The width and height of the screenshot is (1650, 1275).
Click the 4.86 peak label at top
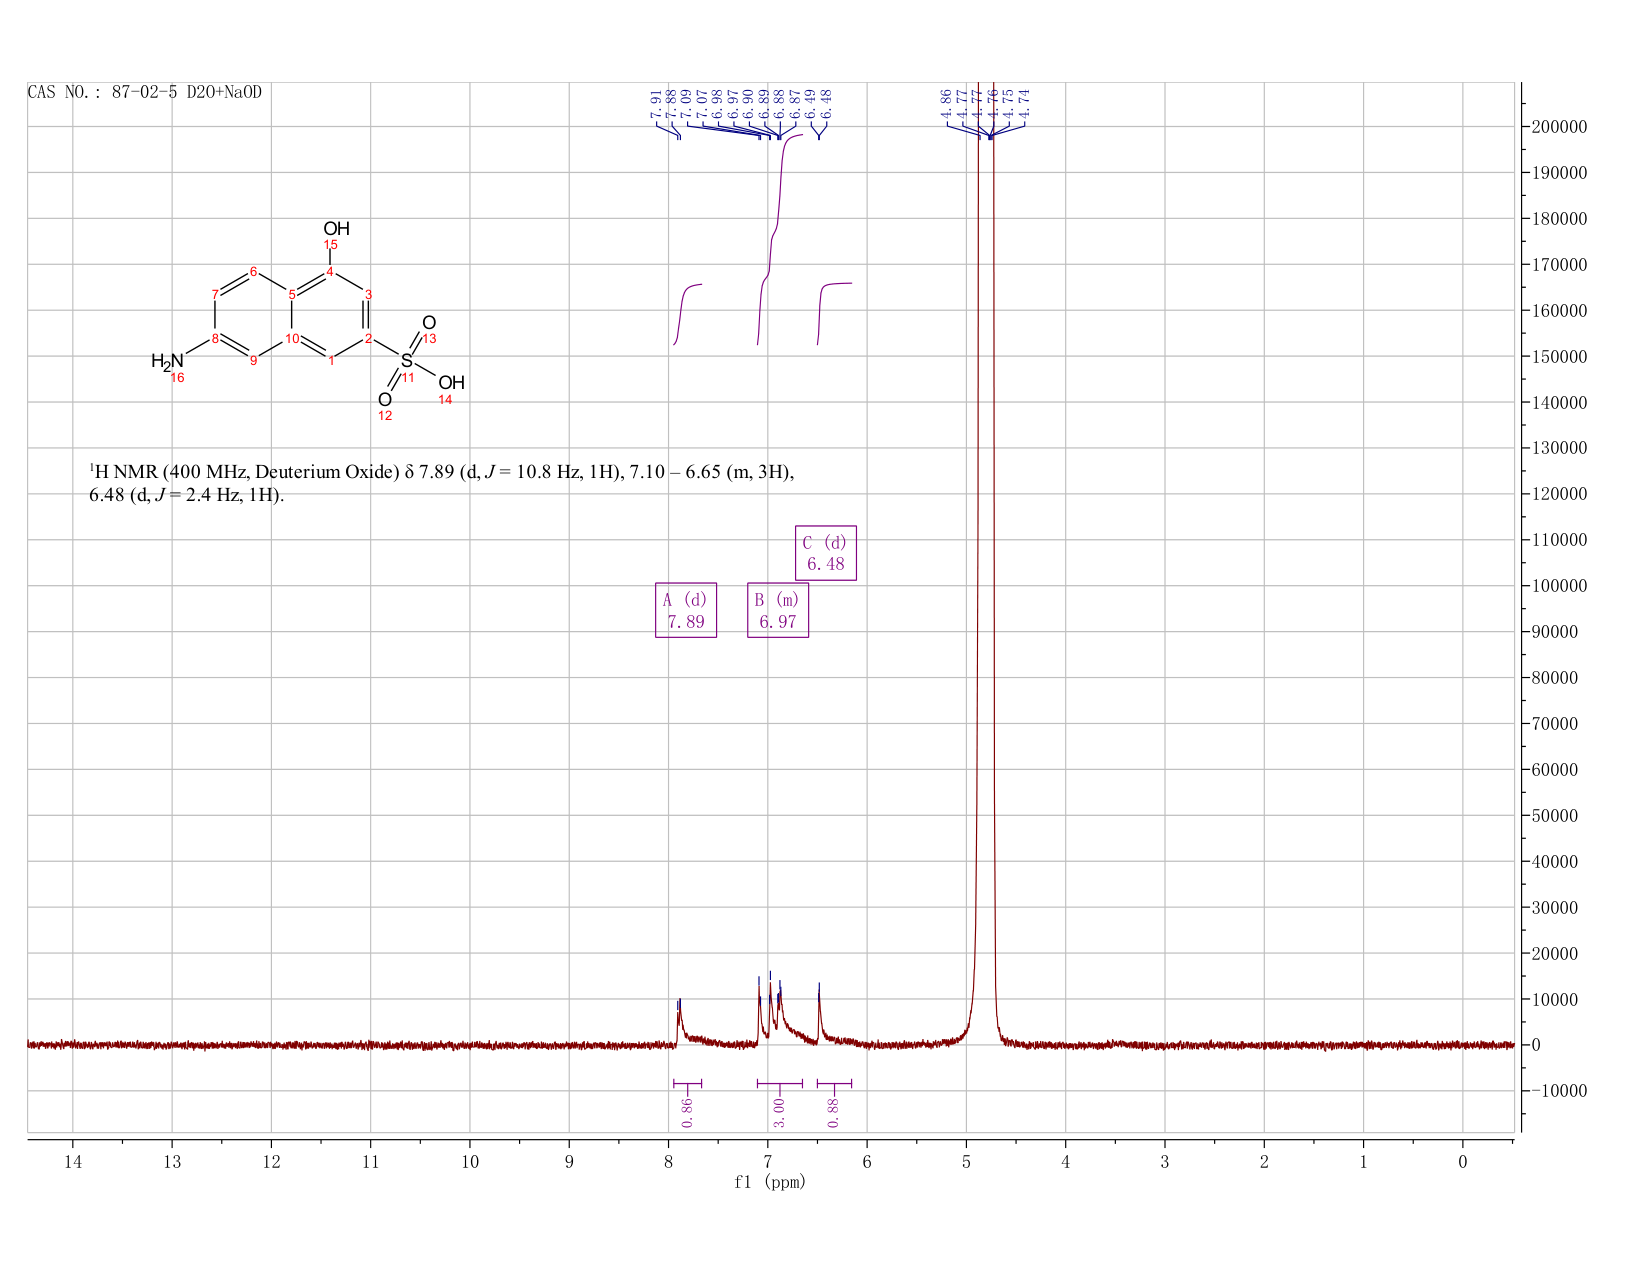click(946, 104)
